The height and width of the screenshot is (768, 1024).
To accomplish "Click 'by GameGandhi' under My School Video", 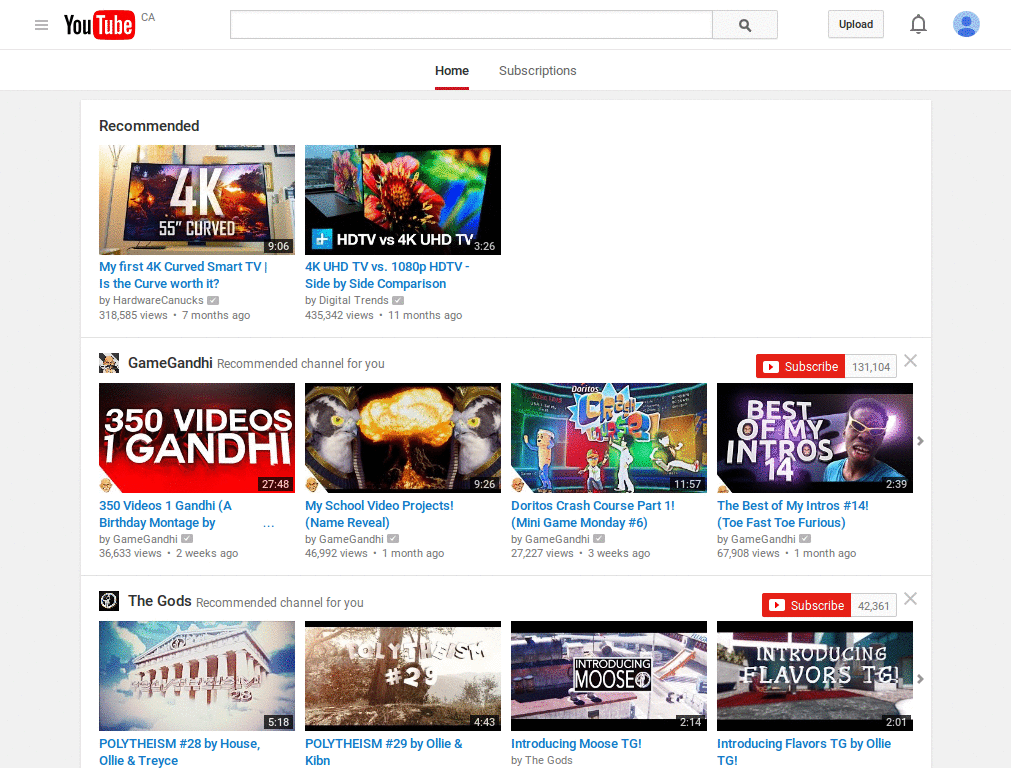I will click(x=344, y=539).
